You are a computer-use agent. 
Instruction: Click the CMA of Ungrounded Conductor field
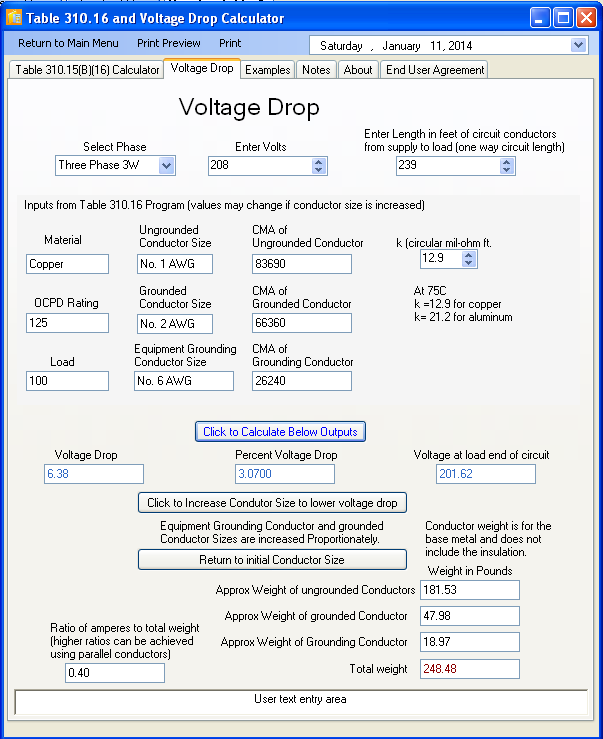point(302,264)
